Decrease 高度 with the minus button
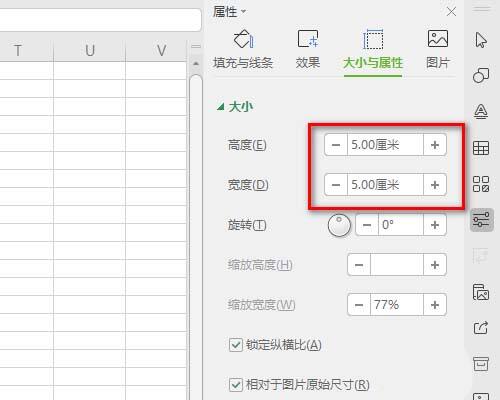The height and width of the screenshot is (400, 500). pos(336,145)
